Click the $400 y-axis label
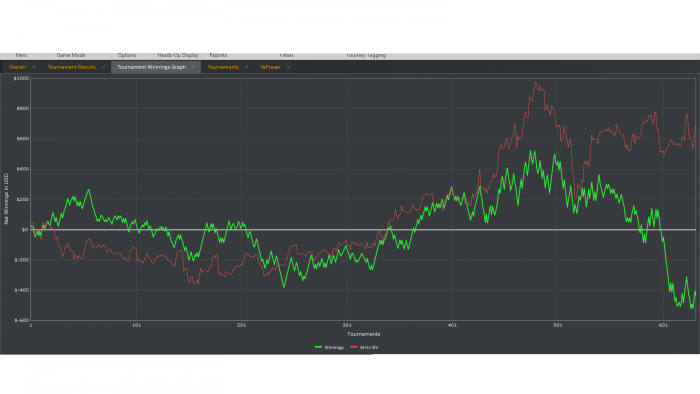Image resolution: width=700 pixels, height=394 pixels. [22, 169]
